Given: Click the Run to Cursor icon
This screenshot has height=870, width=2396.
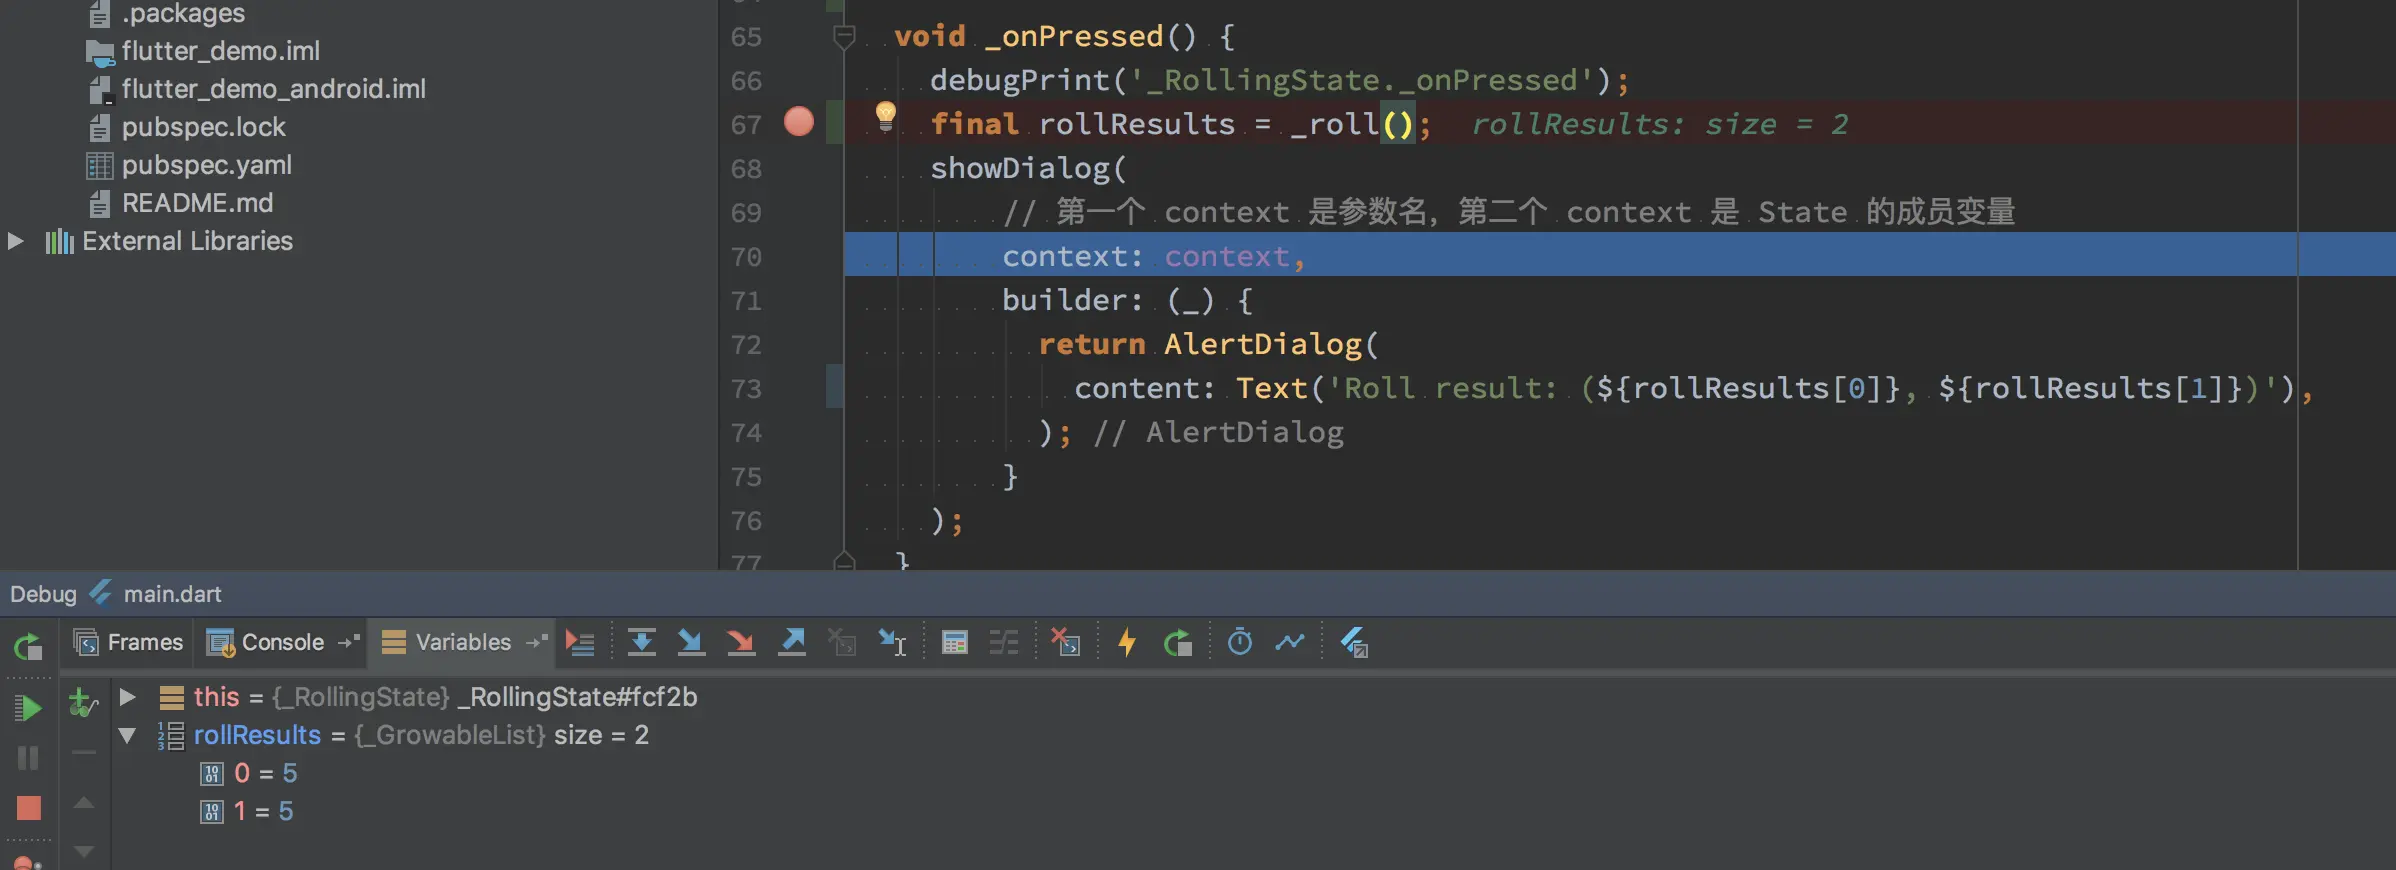Looking at the screenshot, I should click(892, 642).
